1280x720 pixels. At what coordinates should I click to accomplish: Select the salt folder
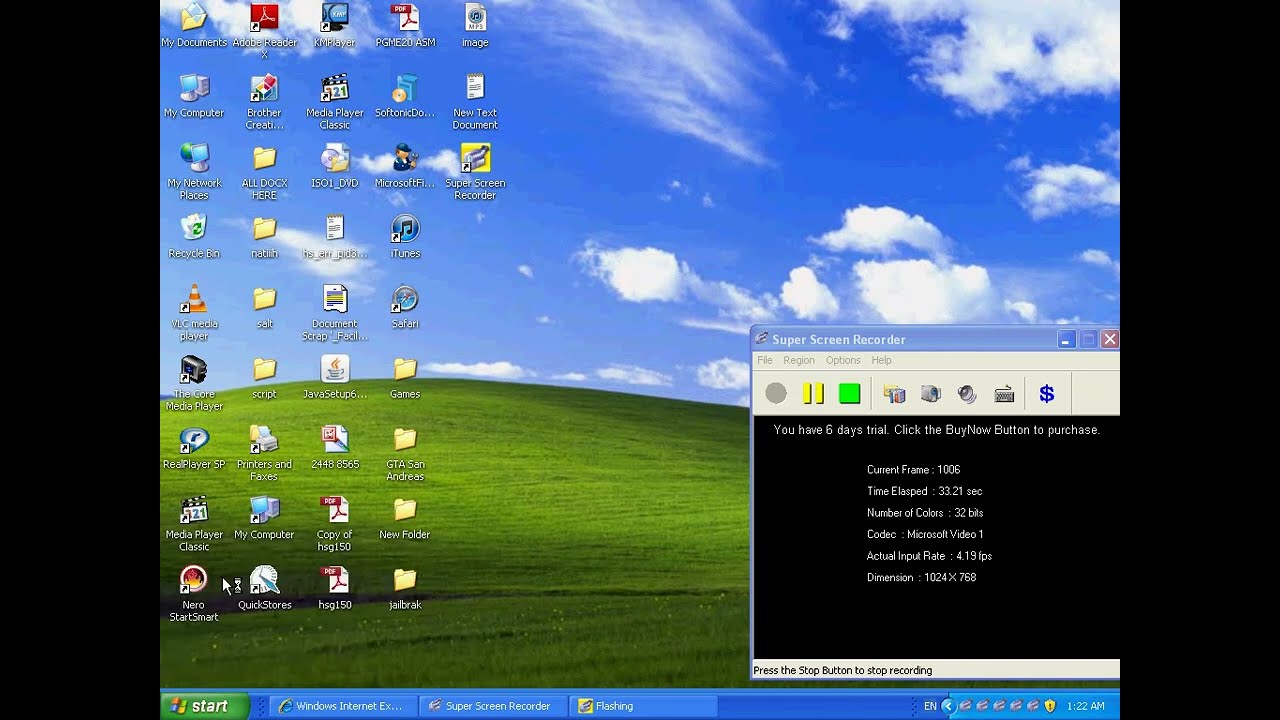click(264, 306)
